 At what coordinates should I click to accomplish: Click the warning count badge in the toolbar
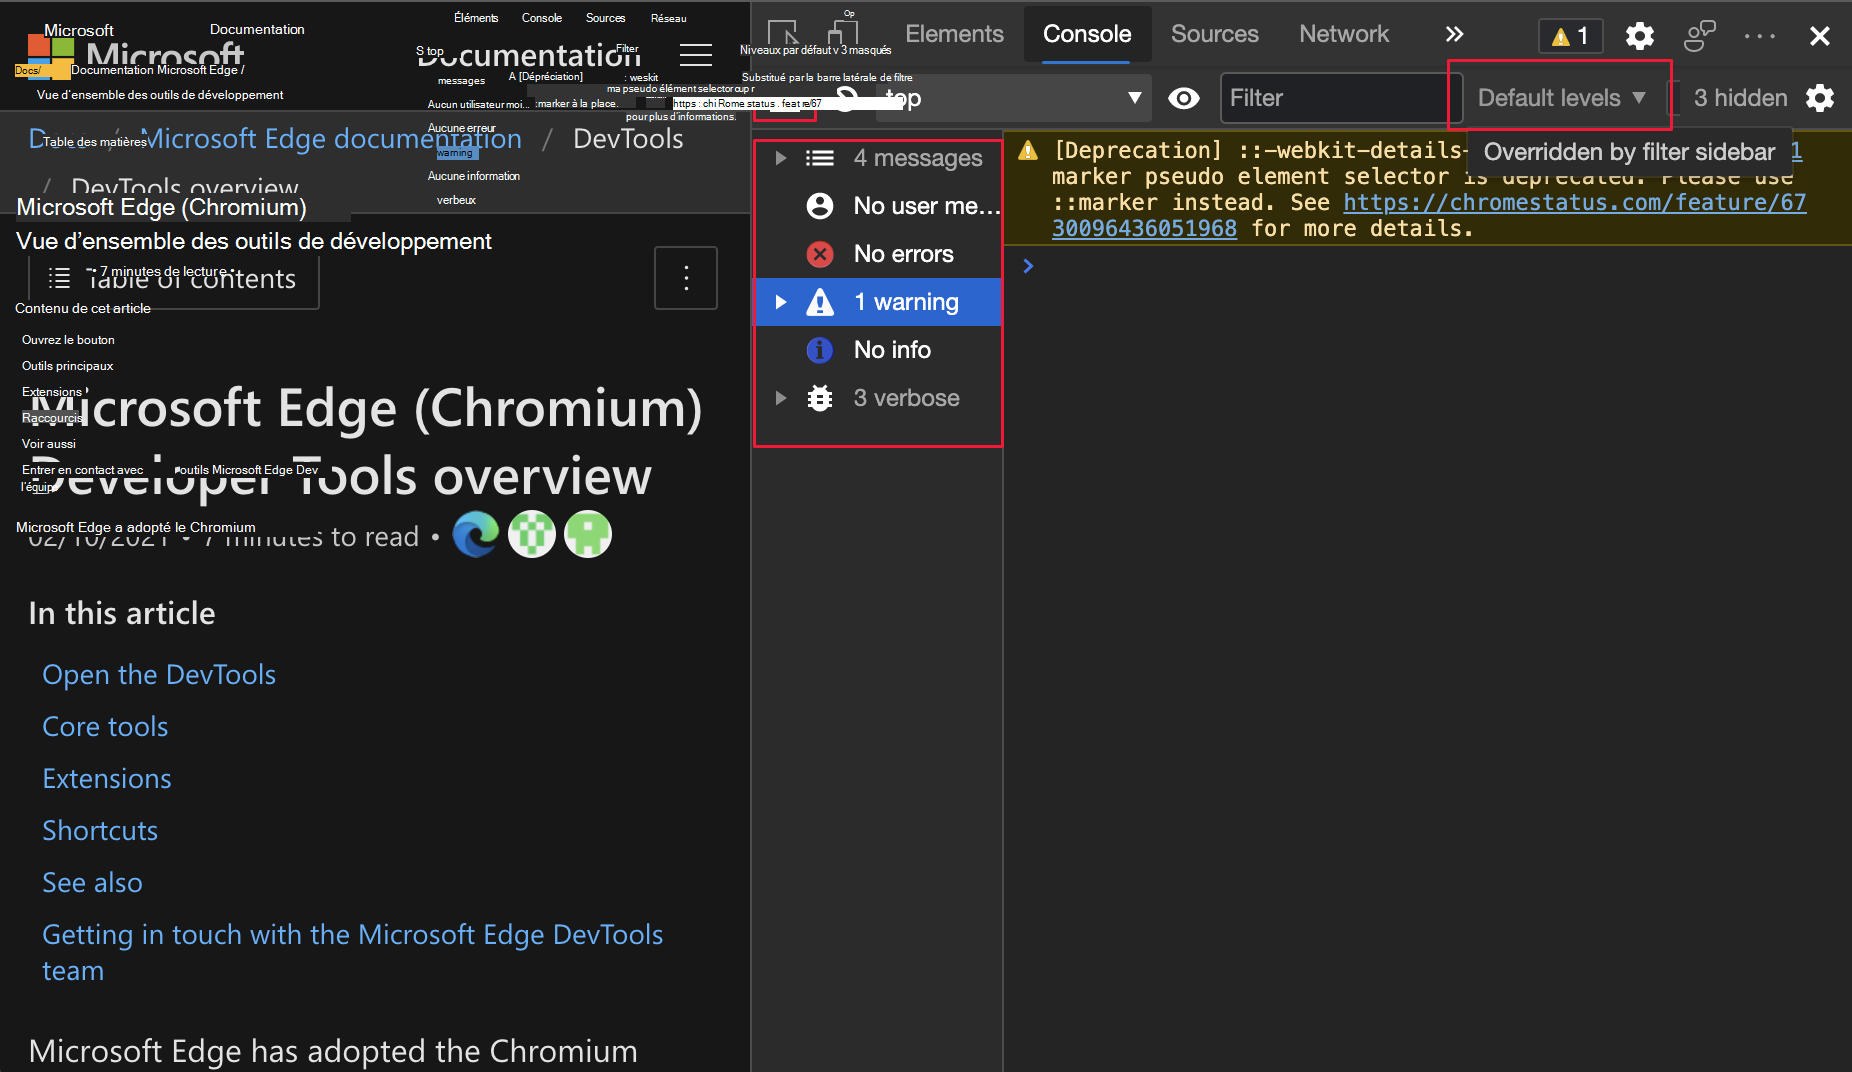pyautogui.click(x=1570, y=36)
